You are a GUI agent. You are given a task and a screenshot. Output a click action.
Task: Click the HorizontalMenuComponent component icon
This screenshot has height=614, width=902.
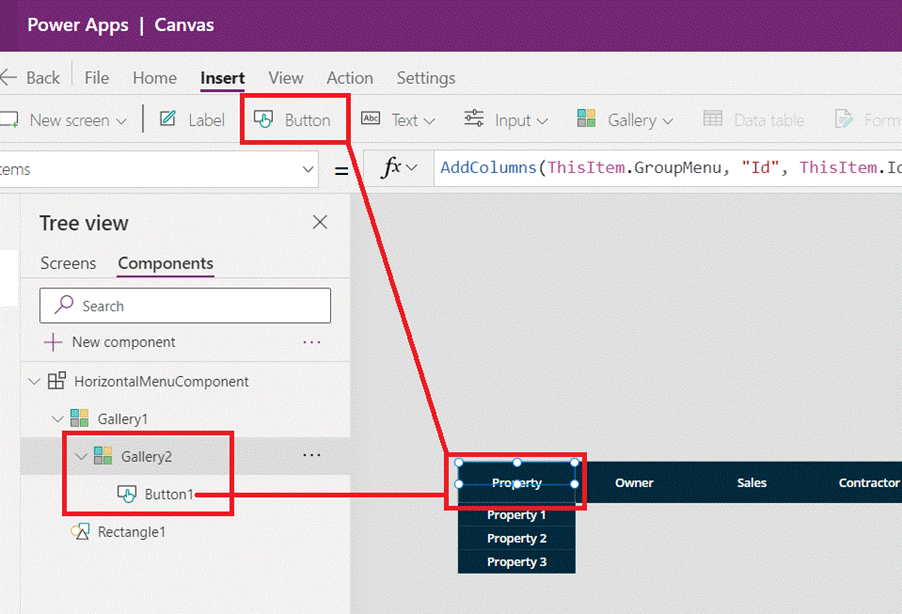pyautogui.click(x=56, y=380)
